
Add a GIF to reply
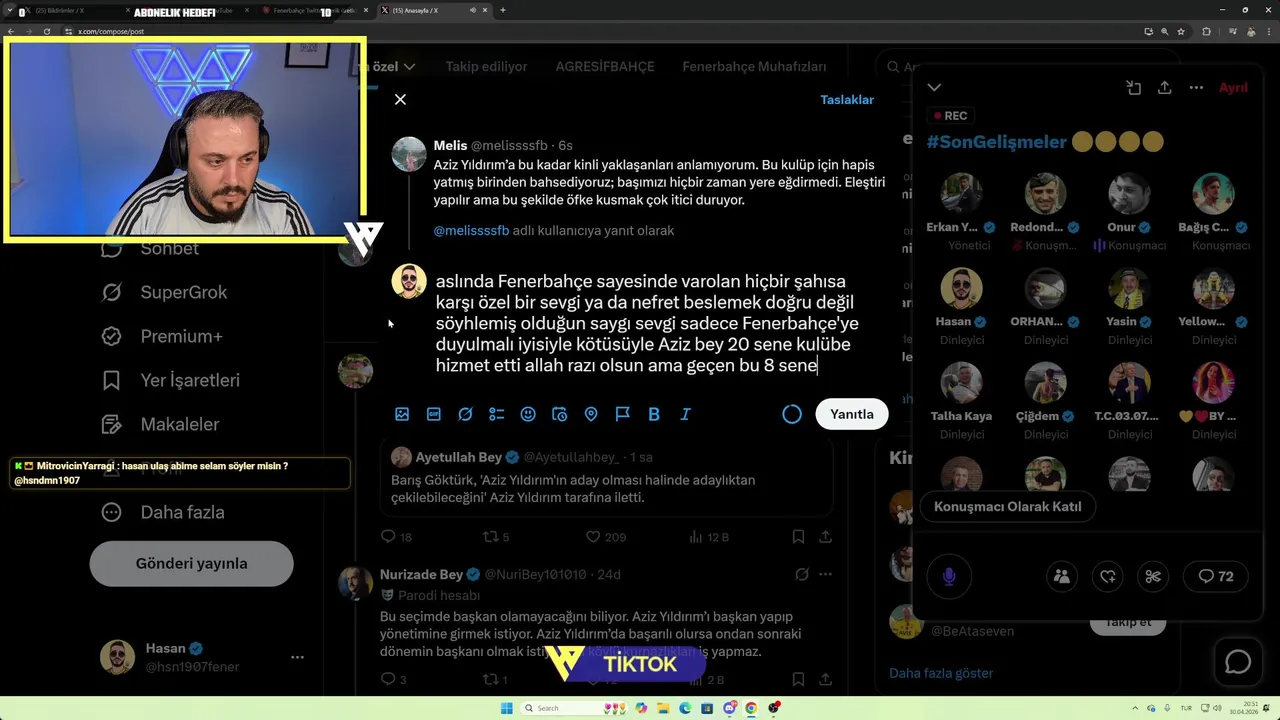tap(434, 414)
